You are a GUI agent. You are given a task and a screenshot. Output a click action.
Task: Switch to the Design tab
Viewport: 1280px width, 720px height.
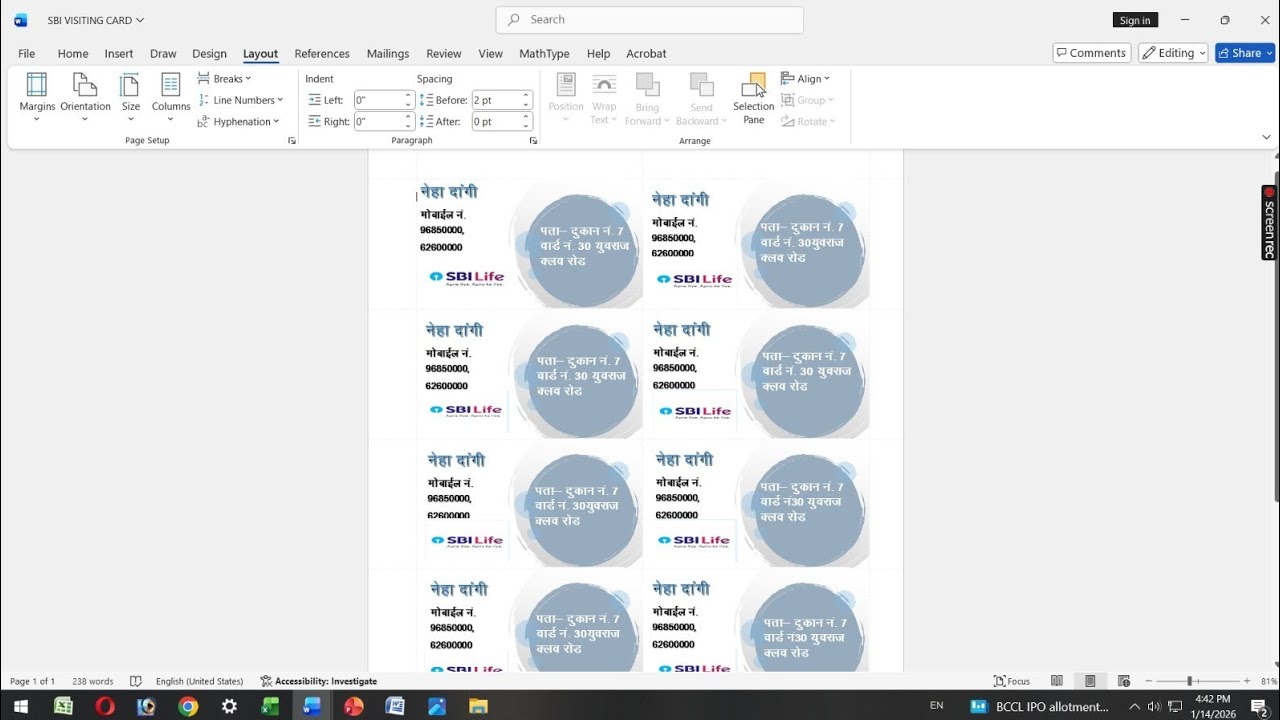210,54
